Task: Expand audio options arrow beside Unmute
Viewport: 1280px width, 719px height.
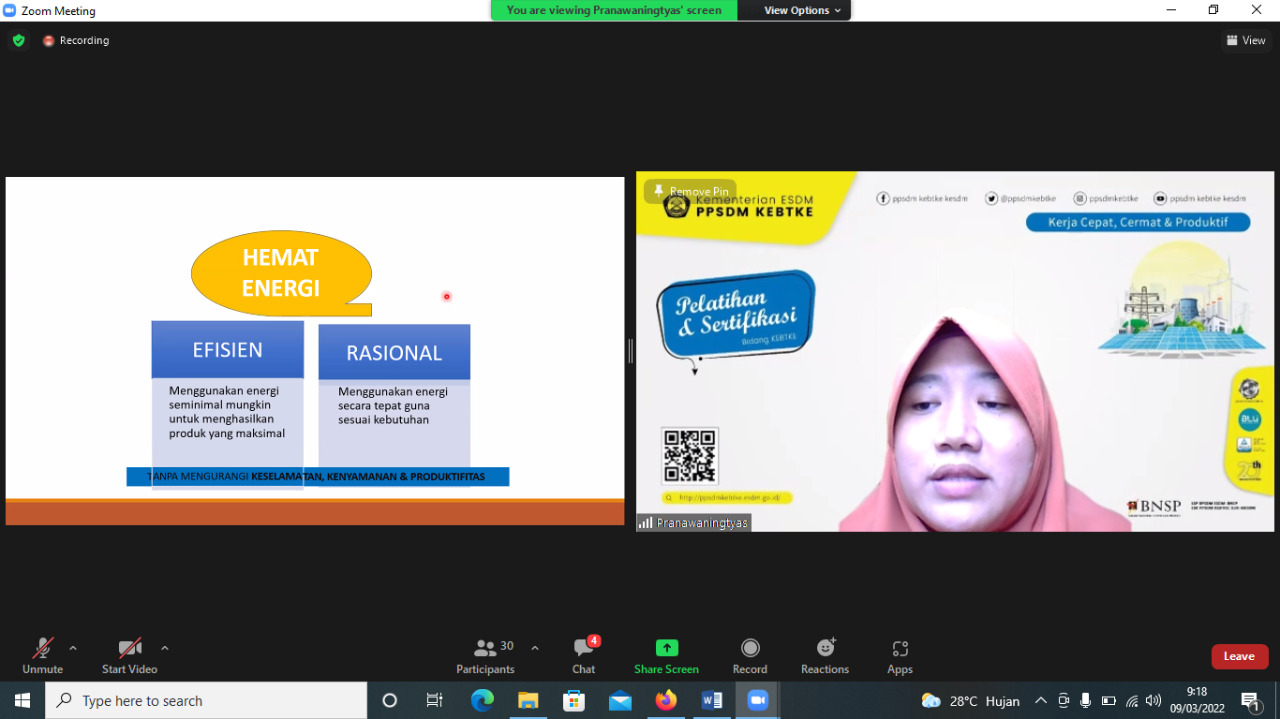Action: pos(73,648)
